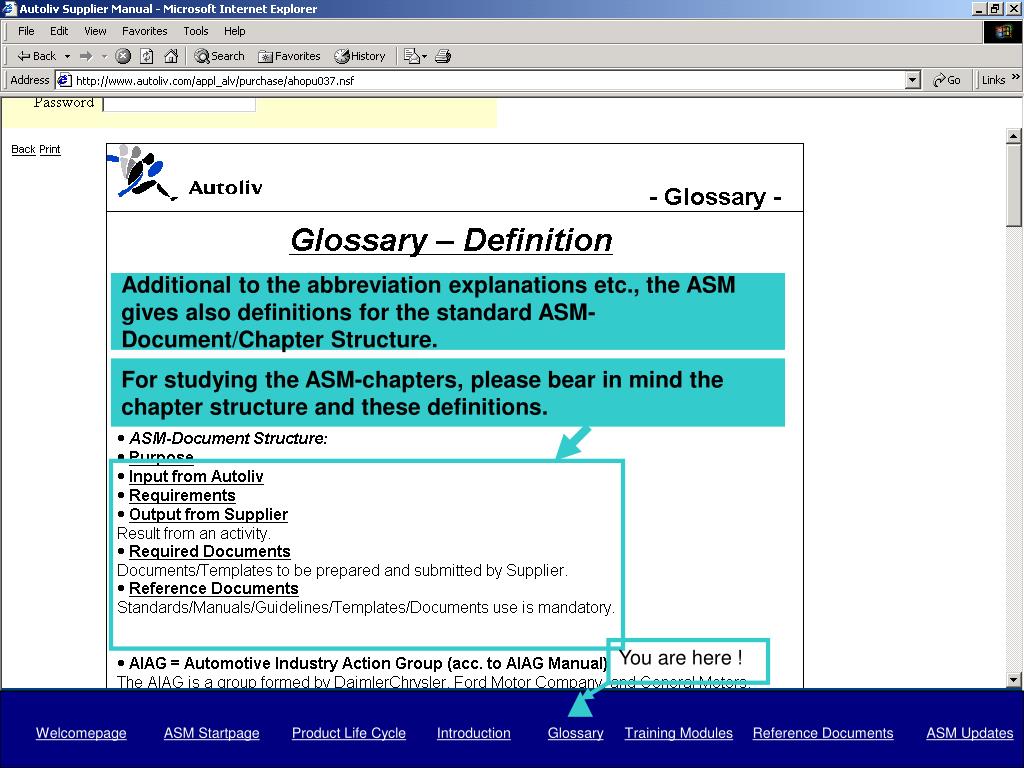Open the Tools menu
Image resolution: width=1024 pixels, height=768 pixels.
(196, 31)
